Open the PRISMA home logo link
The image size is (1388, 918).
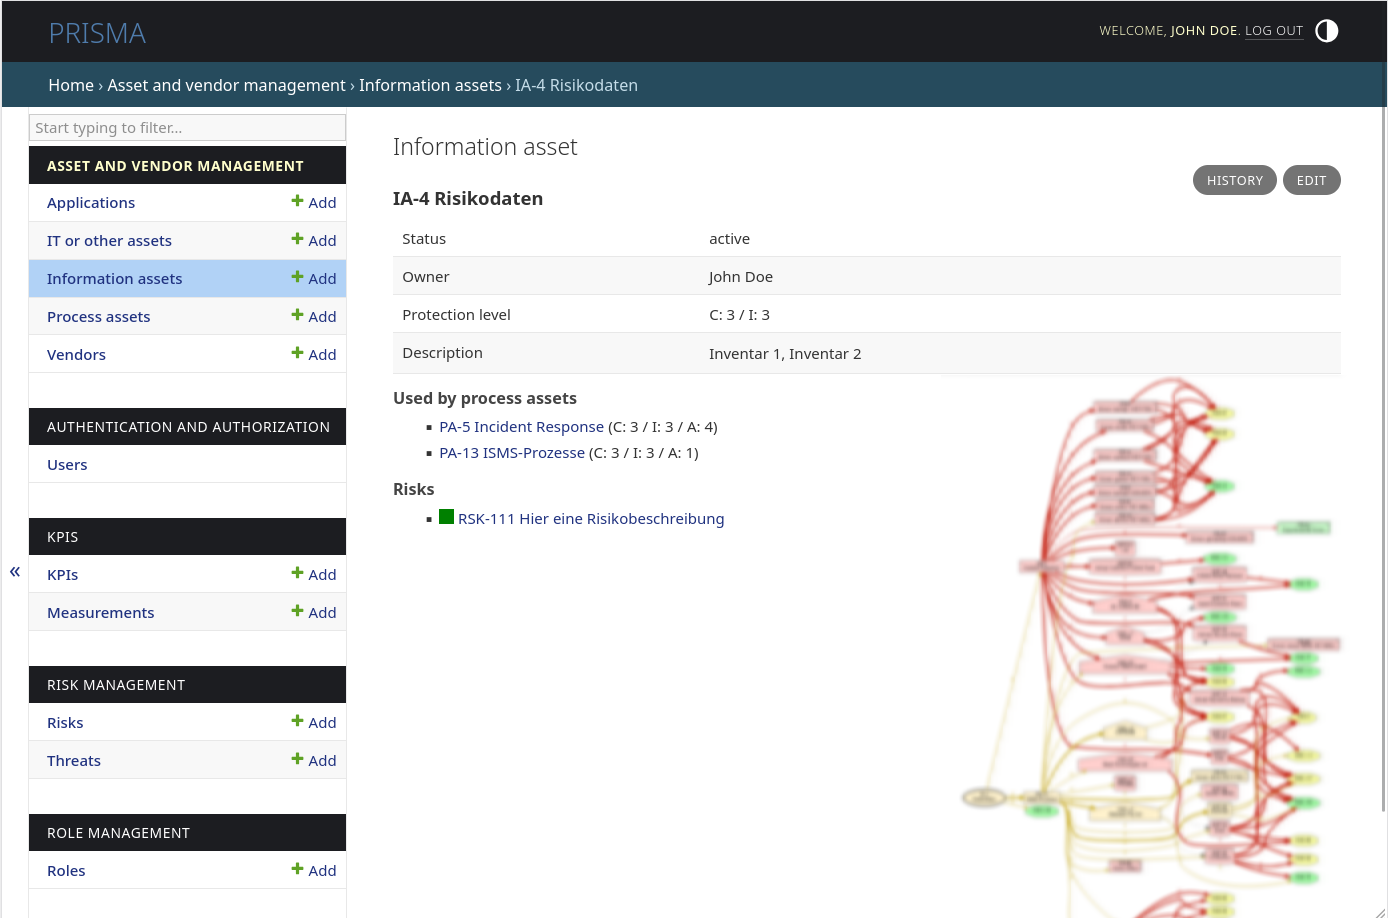(97, 33)
